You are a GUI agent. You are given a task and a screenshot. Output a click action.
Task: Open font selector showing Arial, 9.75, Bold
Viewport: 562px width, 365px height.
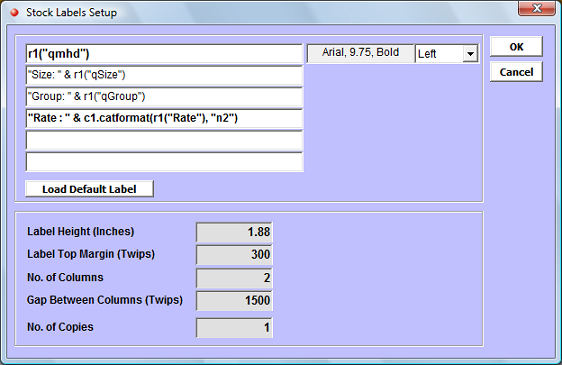coord(360,53)
